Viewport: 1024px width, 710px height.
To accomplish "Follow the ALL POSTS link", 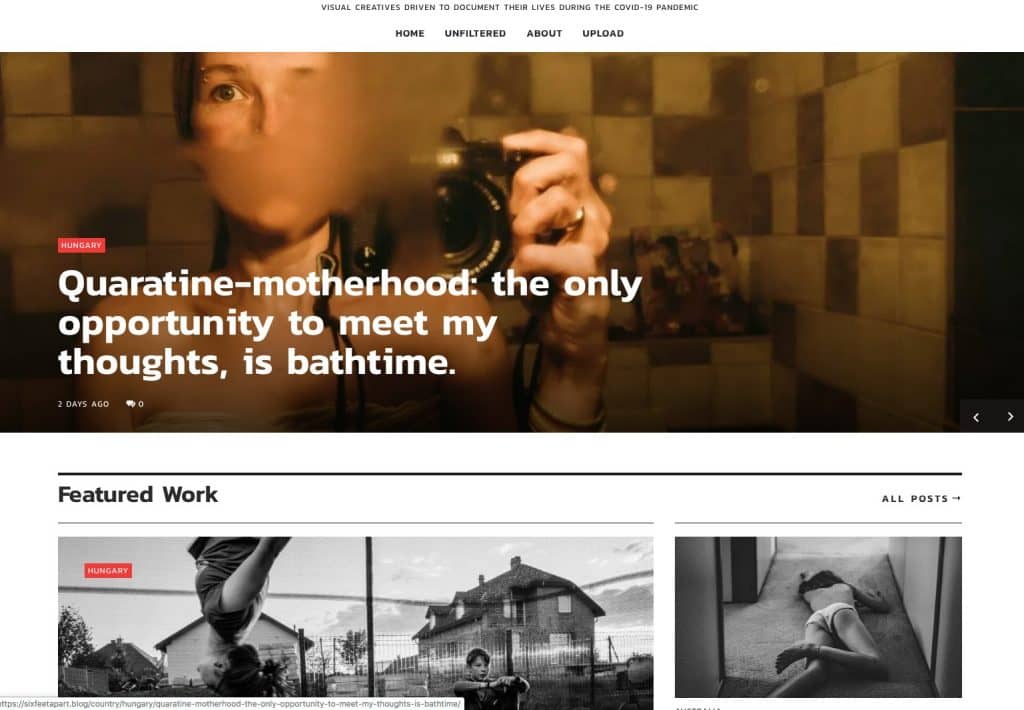I will 915,498.
